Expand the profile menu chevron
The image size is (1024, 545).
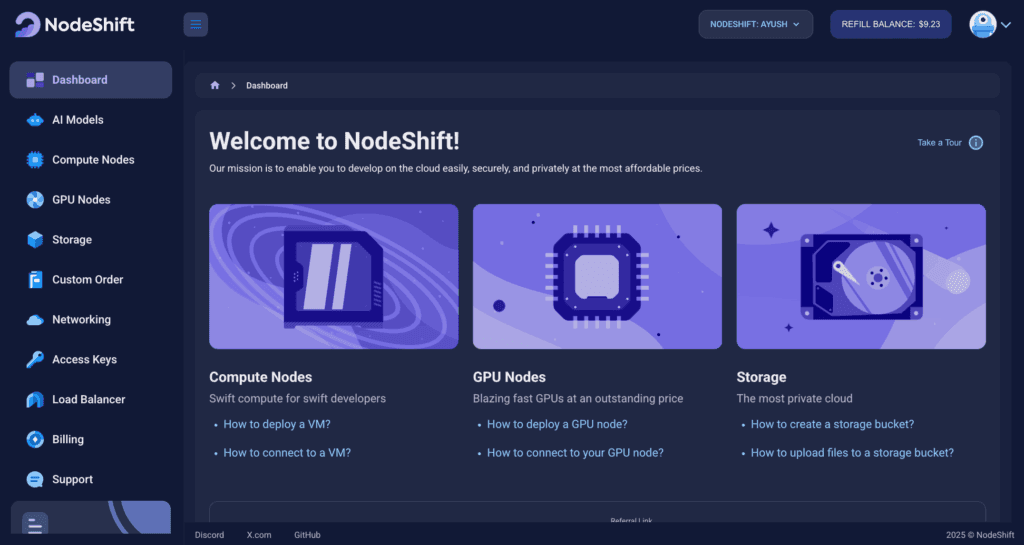[x=1006, y=25]
